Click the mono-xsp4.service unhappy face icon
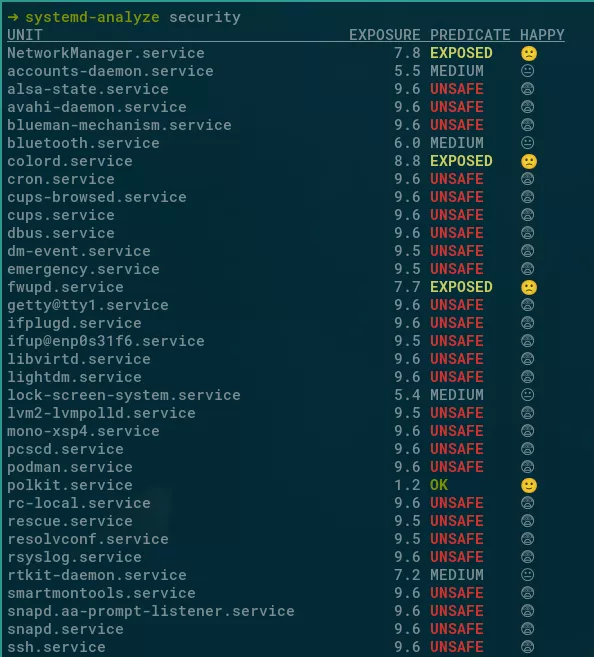594x657 pixels. coord(527,431)
